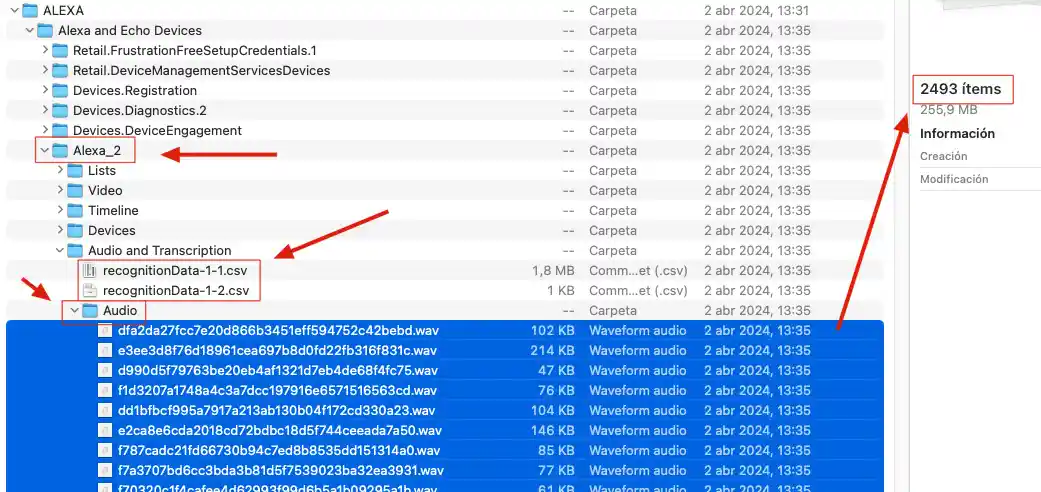Click Retail.FrustrationFreeSetupCredentials.1 folder icon
1041x492 pixels.
(x=60, y=50)
